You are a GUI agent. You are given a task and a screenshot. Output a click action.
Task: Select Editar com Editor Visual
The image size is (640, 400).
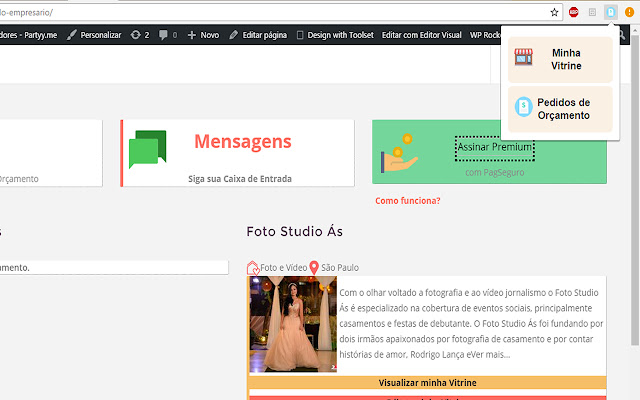coord(422,35)
